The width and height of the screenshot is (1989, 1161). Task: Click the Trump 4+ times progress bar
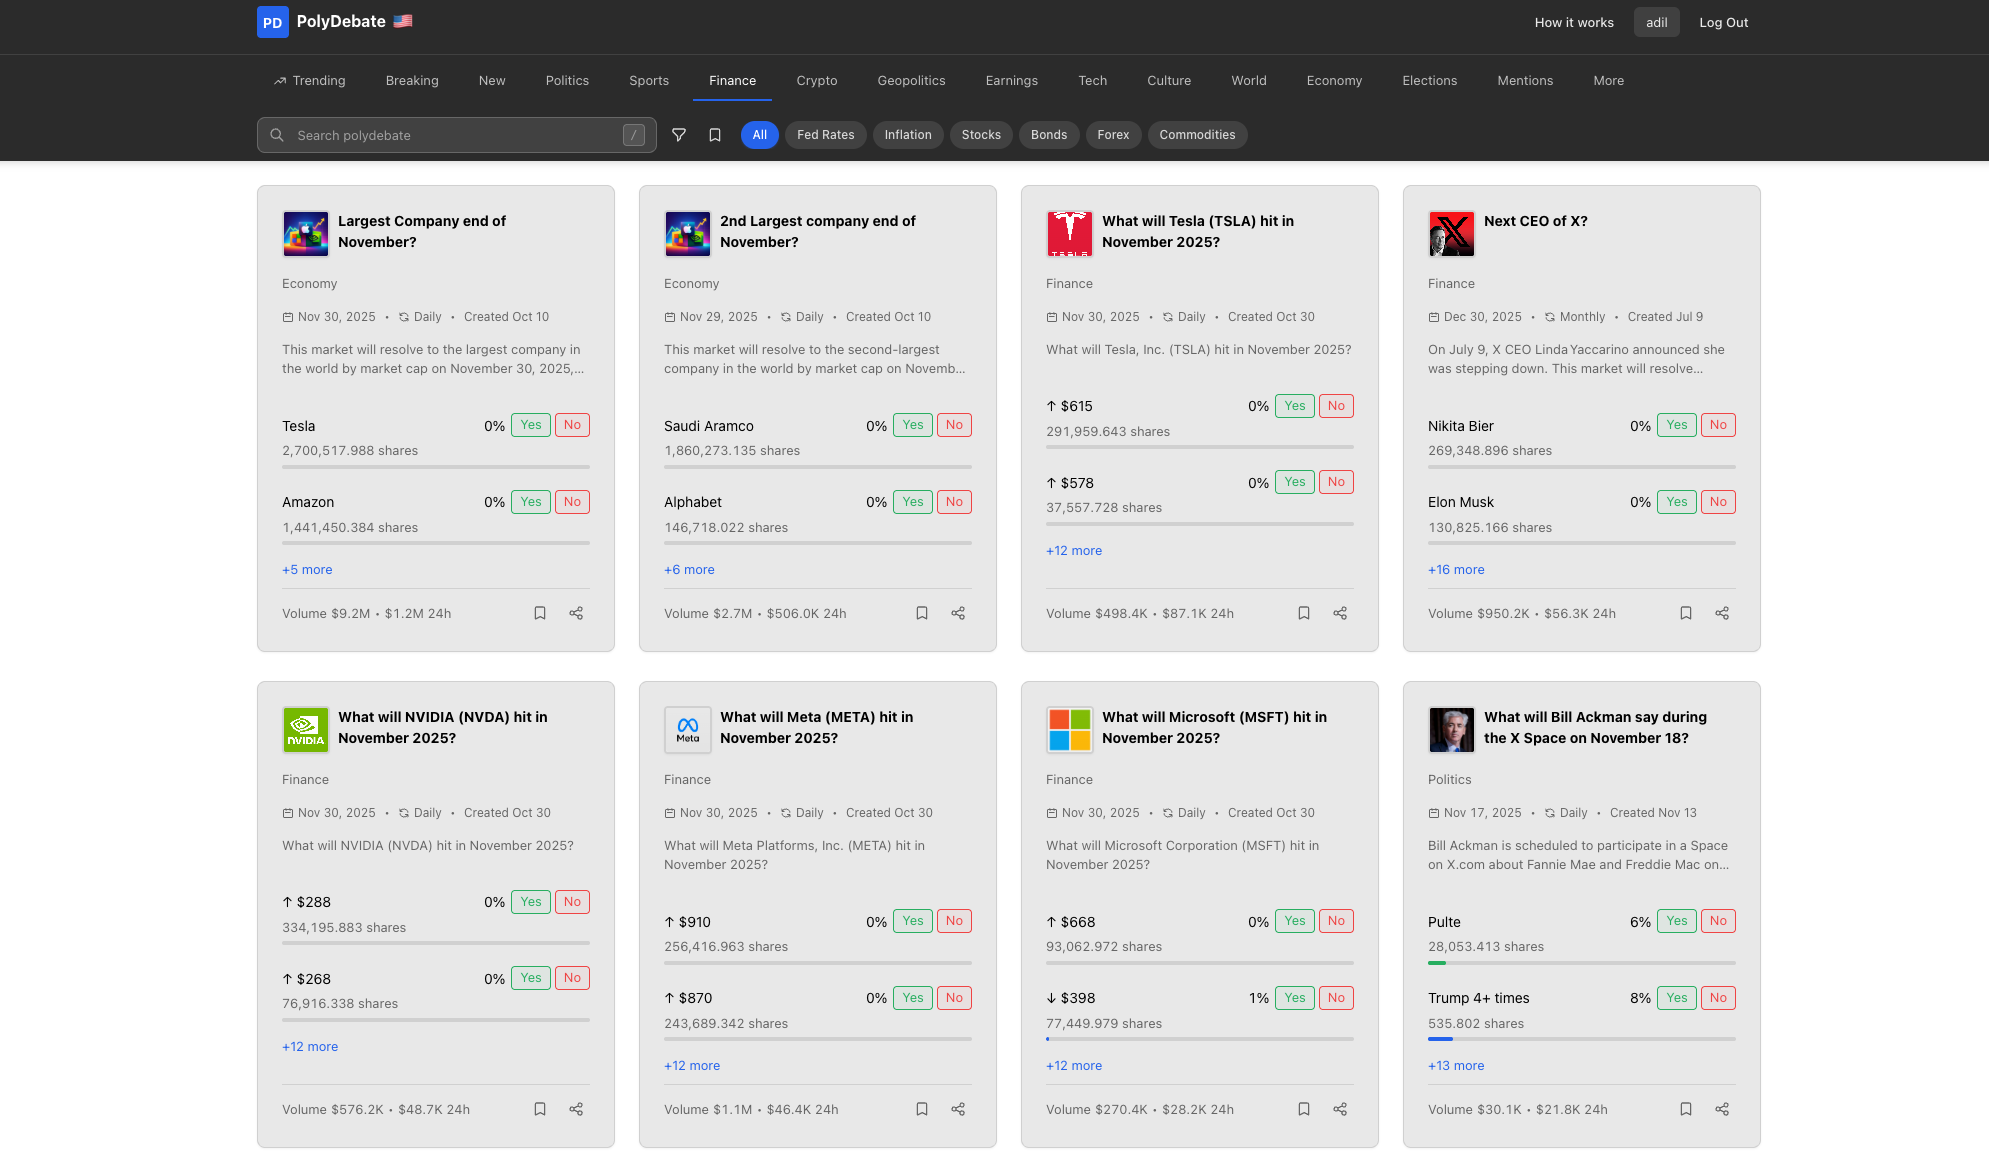1581,1039
